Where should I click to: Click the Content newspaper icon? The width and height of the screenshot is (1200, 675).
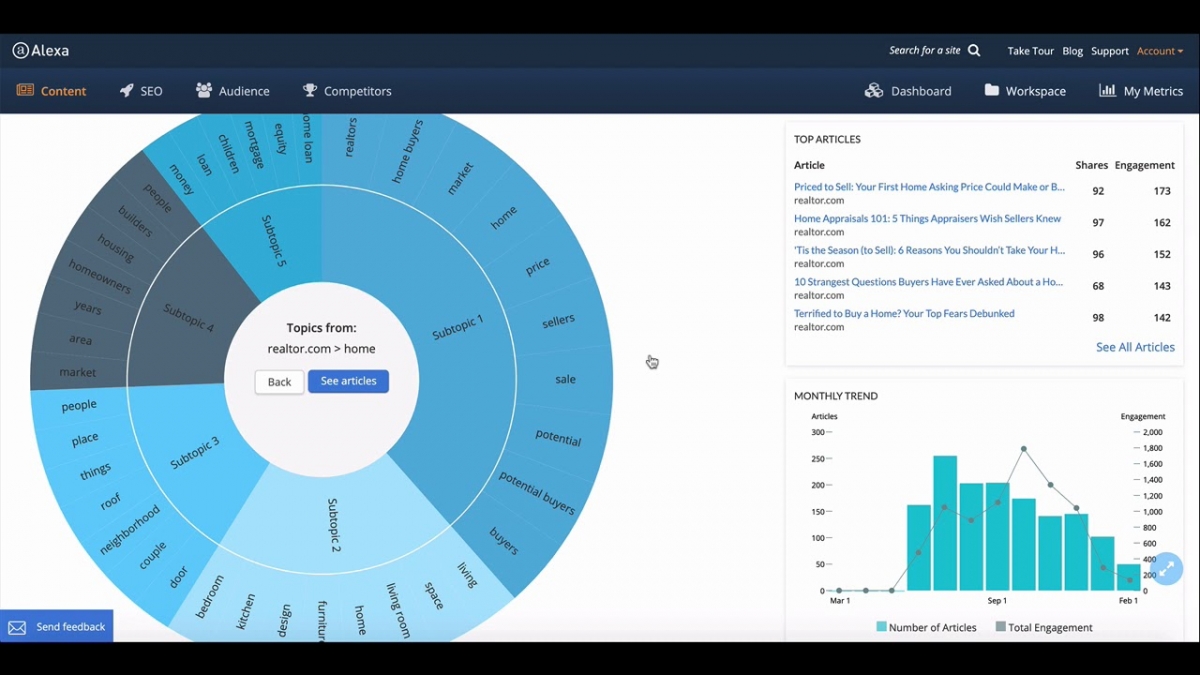tap(25, 91)
